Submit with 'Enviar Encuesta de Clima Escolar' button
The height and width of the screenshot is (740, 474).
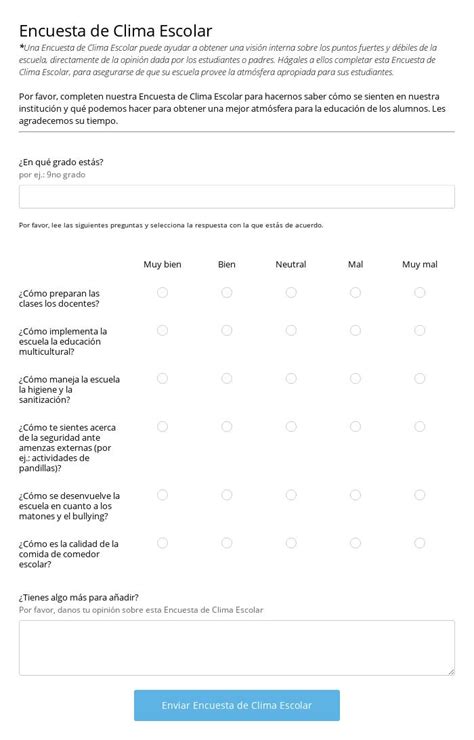point(237,705)
